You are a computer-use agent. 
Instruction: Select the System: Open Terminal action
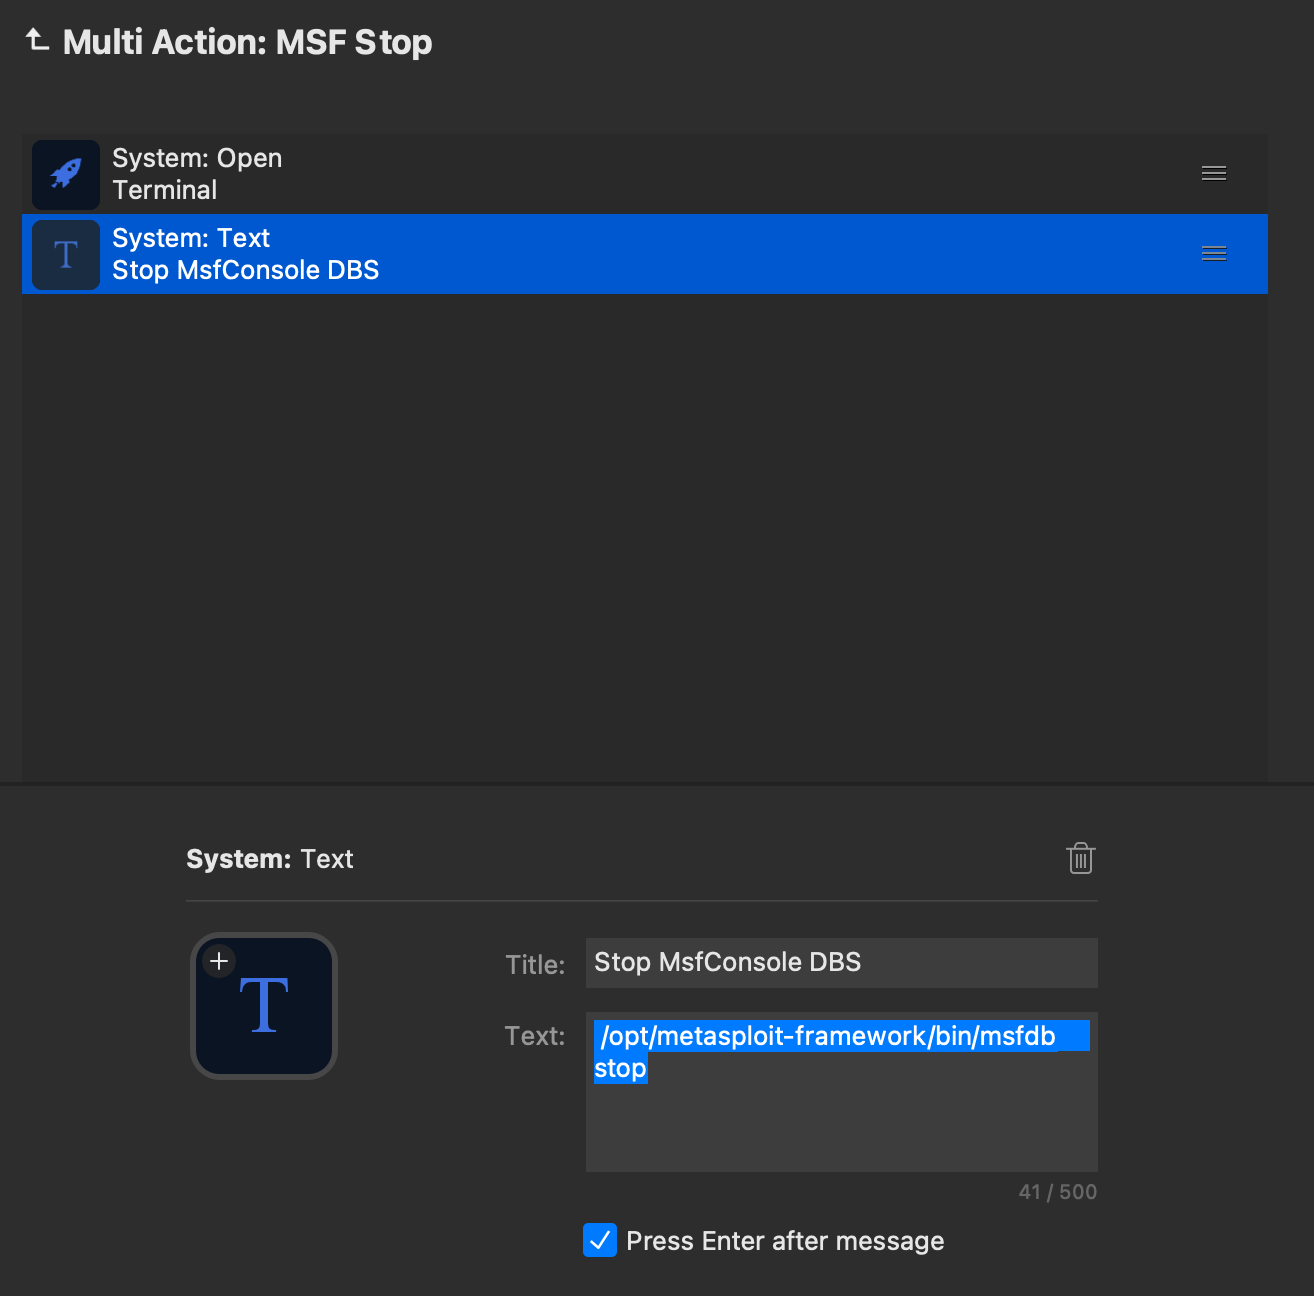tap(600, 174)
